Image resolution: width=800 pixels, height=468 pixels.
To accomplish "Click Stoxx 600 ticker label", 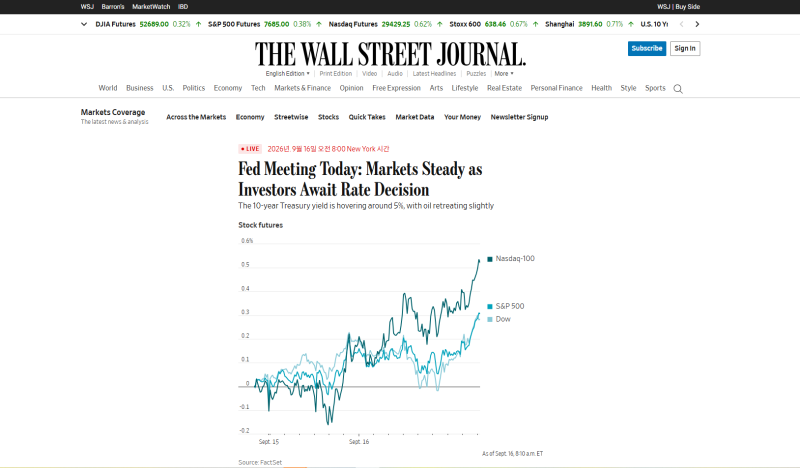I will pyautogui.click(x=465, y=24).
